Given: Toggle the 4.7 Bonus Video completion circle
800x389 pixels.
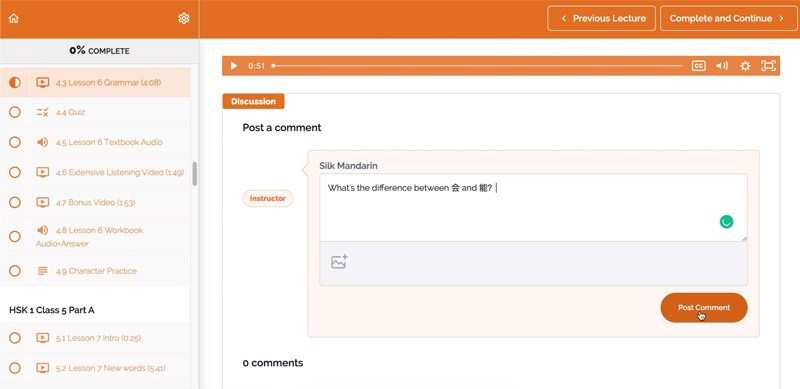Looking at the screenshot, I should point(15,202).
